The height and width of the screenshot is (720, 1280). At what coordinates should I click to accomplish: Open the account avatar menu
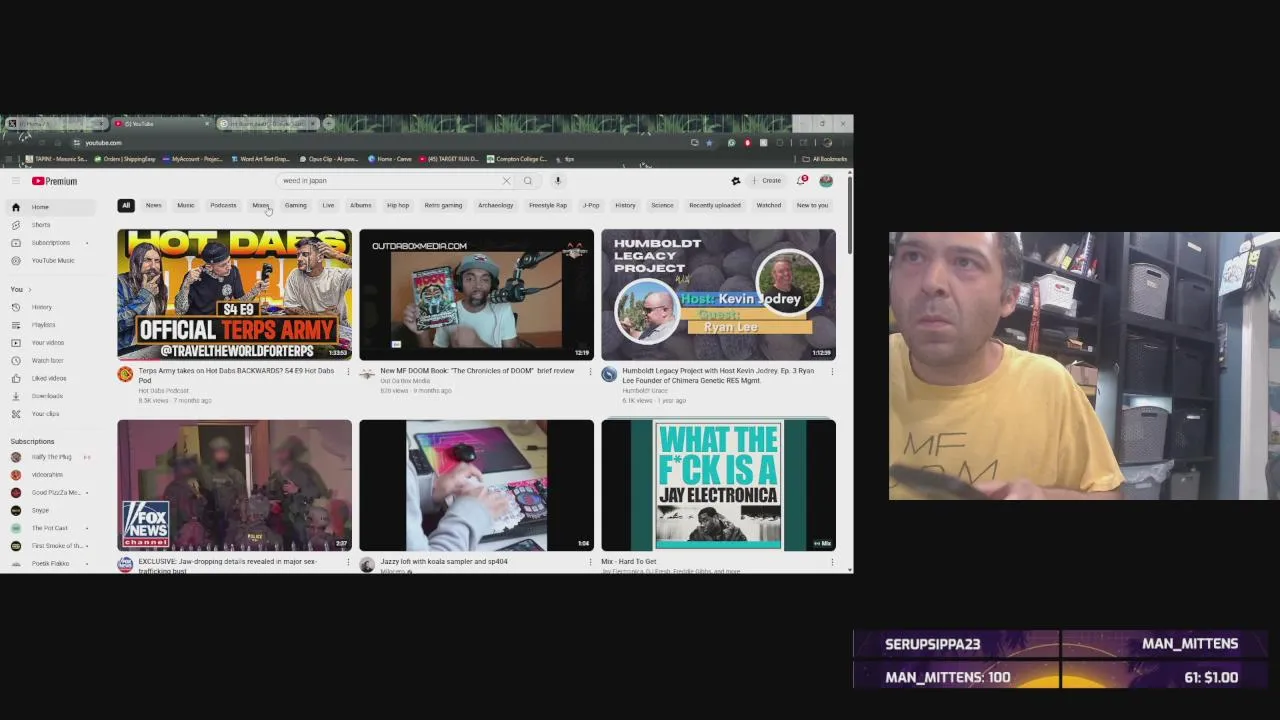(826, 181)
